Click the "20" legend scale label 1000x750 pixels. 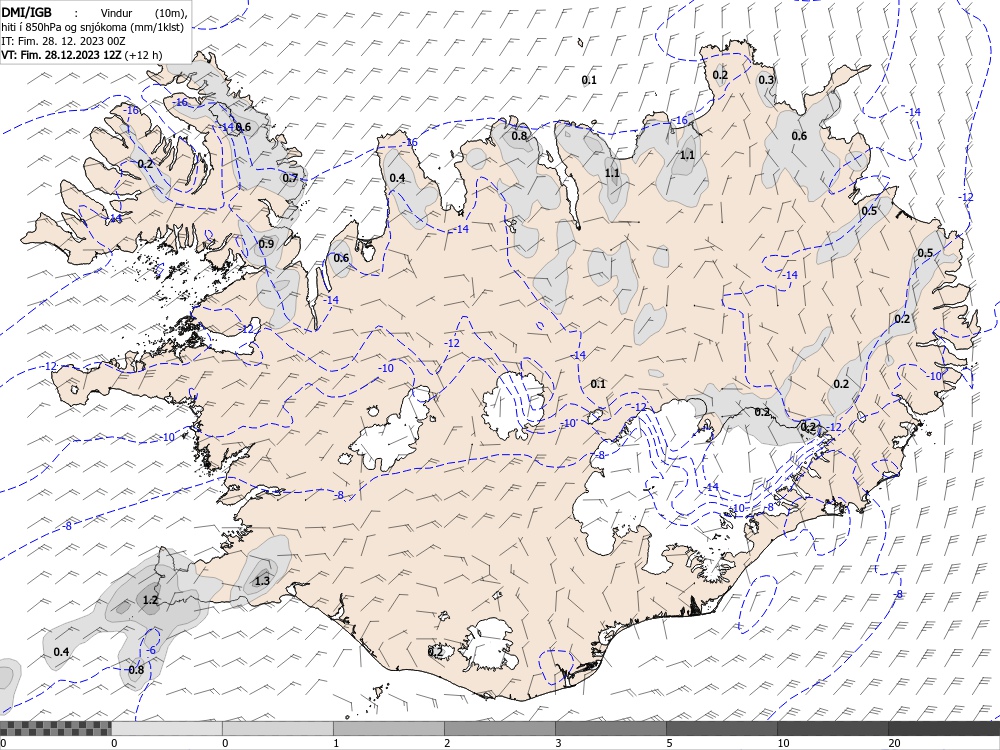894,743
